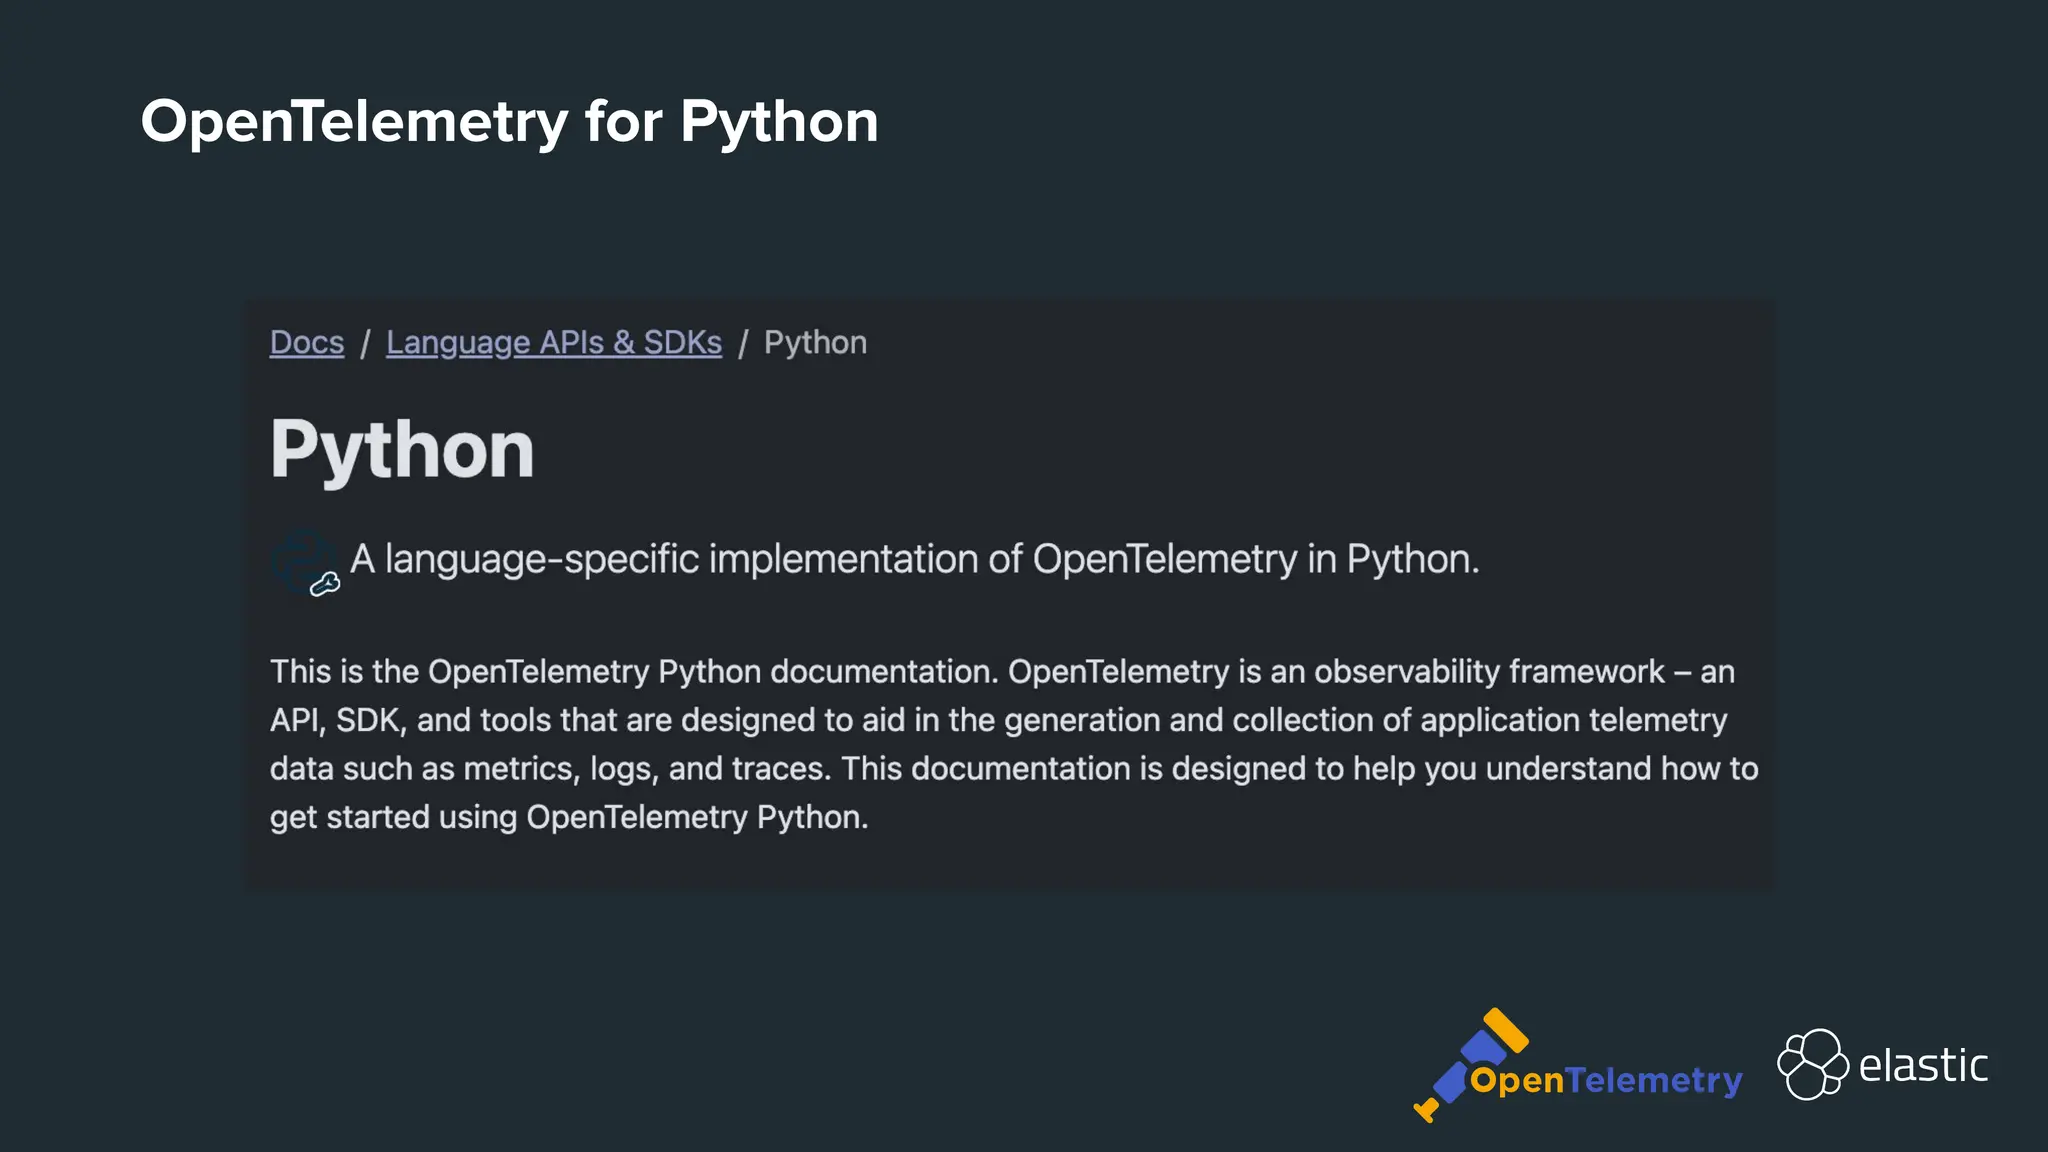The width and height of the screenshot is (2048, 1152).
Task: Click the Python logo icon beside the description
Action: 306,562
